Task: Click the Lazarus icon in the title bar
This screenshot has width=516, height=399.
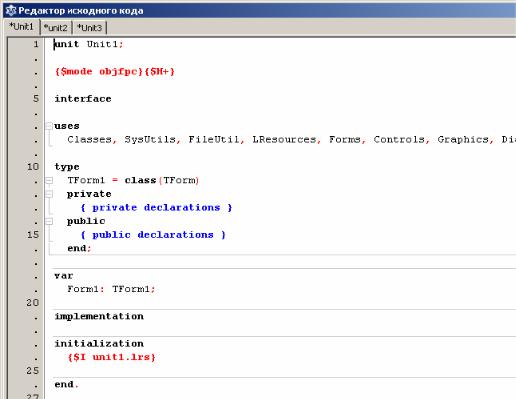Action: coord(11,11)
